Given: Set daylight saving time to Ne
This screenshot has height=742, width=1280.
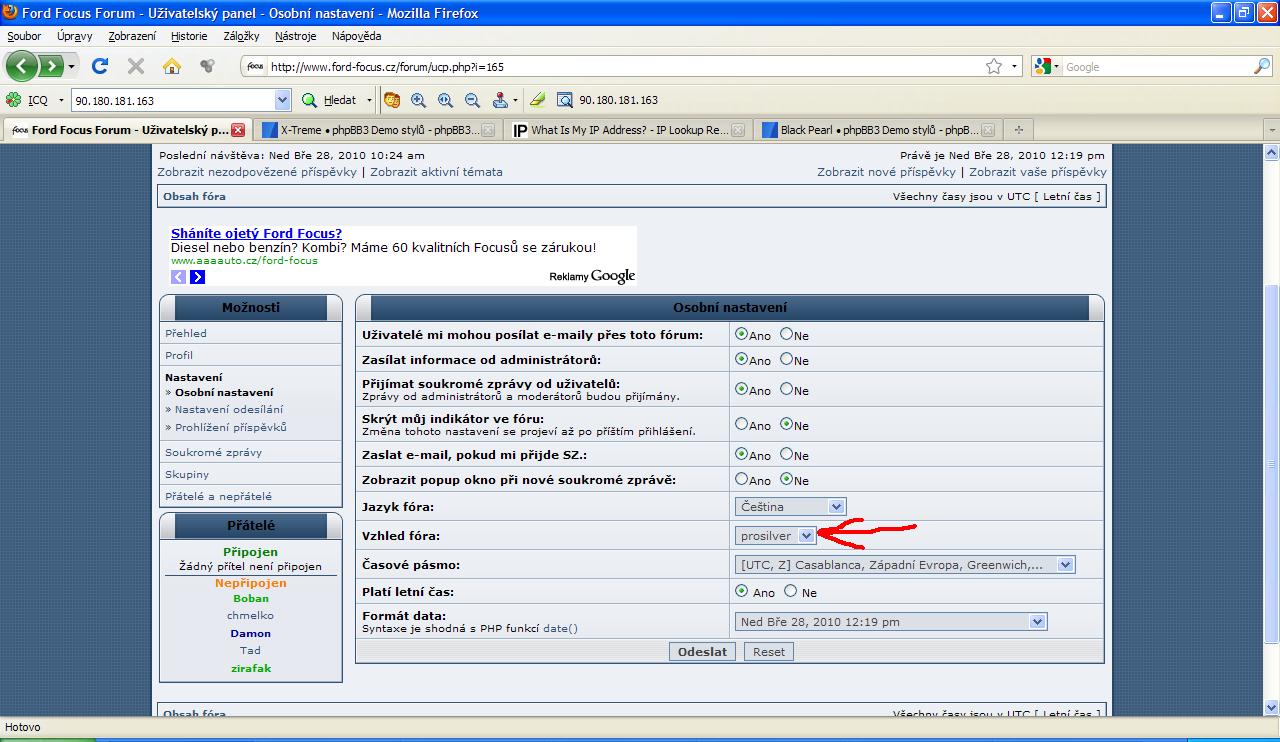Looking at the screenshot, I should 791,592.
